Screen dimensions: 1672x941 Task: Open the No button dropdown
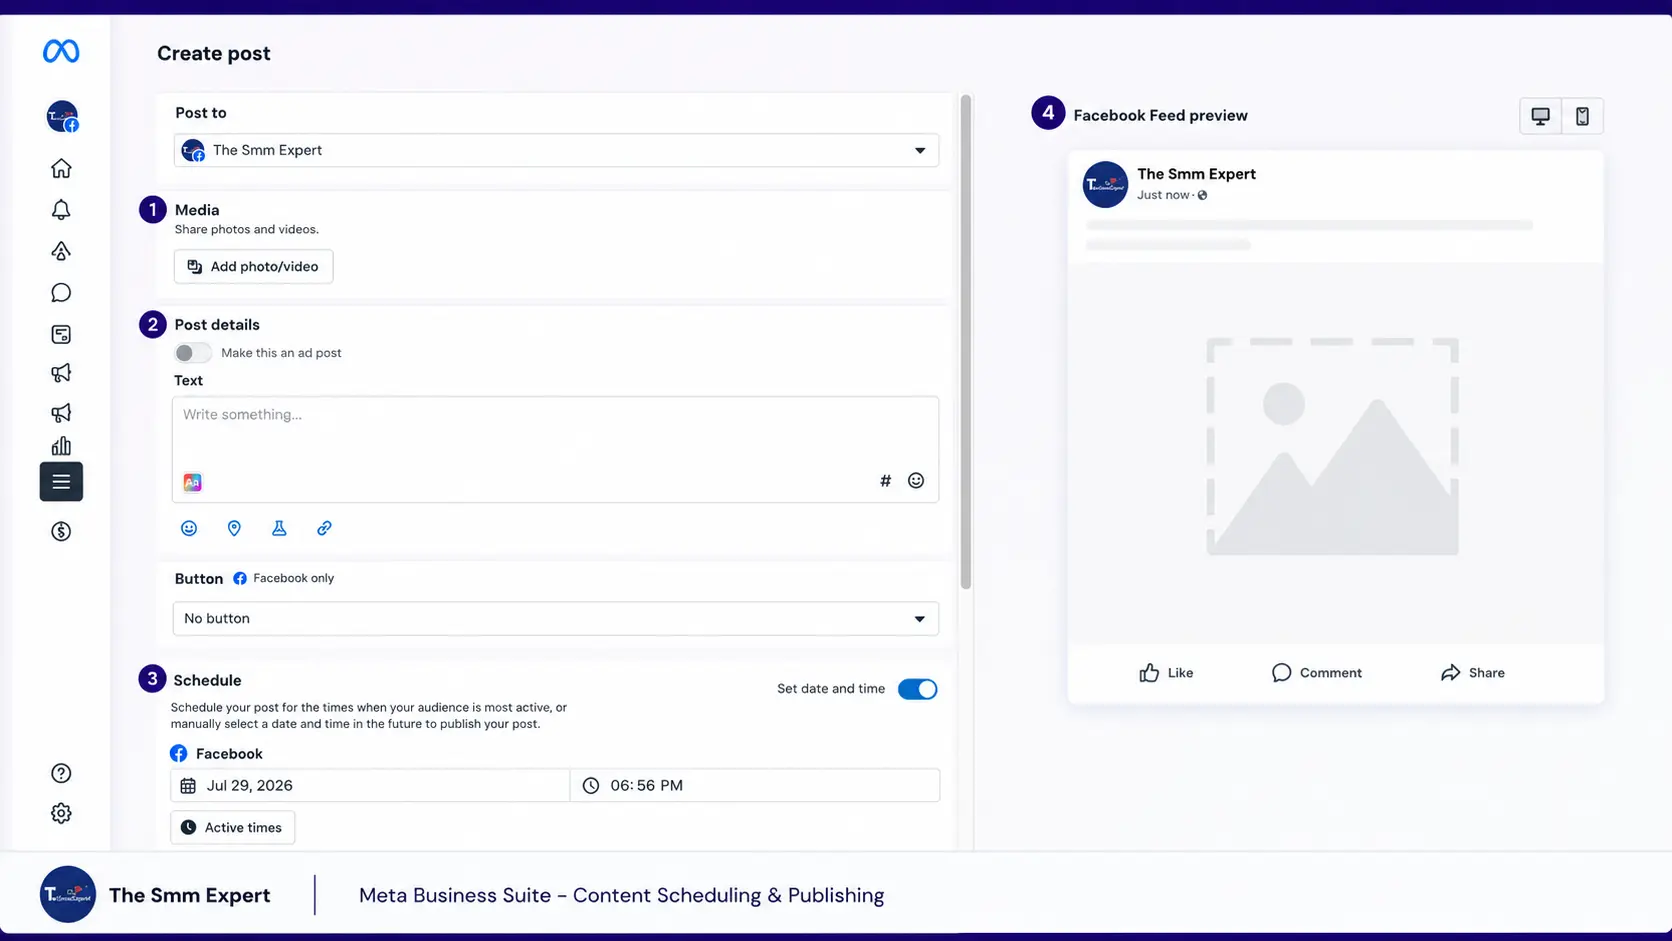coord(556,619)
